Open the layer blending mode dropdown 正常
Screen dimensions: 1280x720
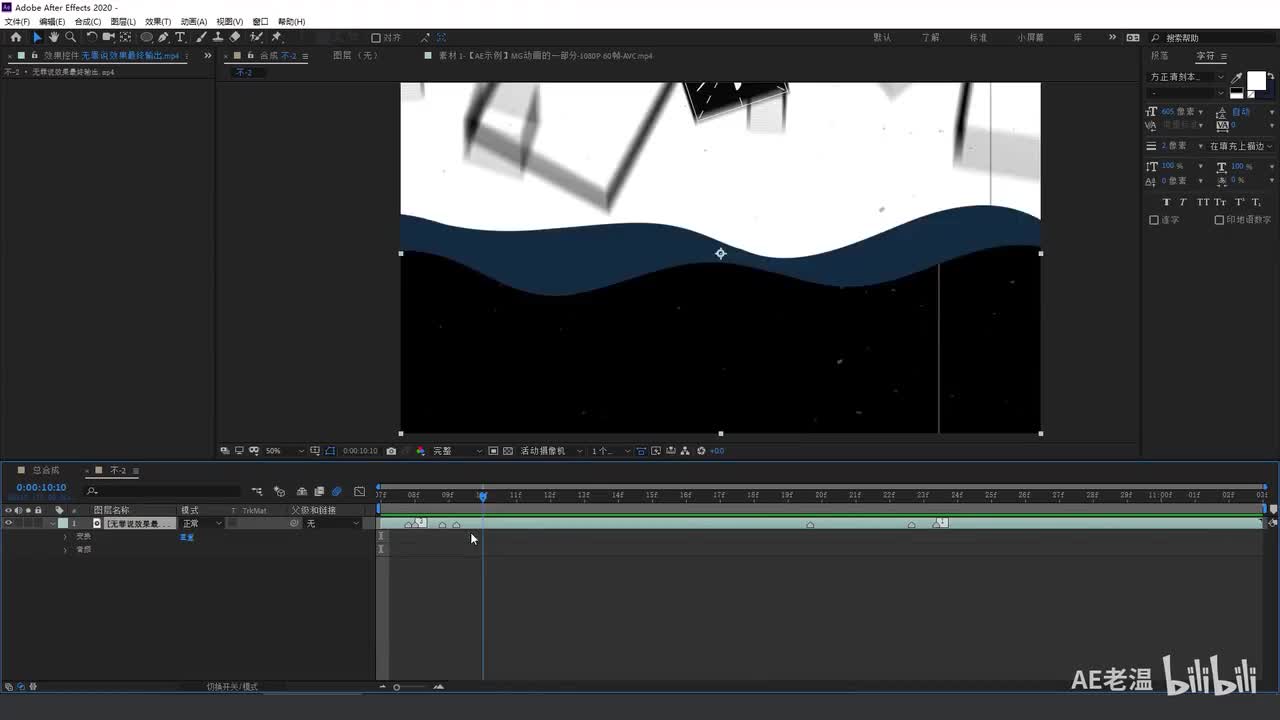(x=201, y=523)
